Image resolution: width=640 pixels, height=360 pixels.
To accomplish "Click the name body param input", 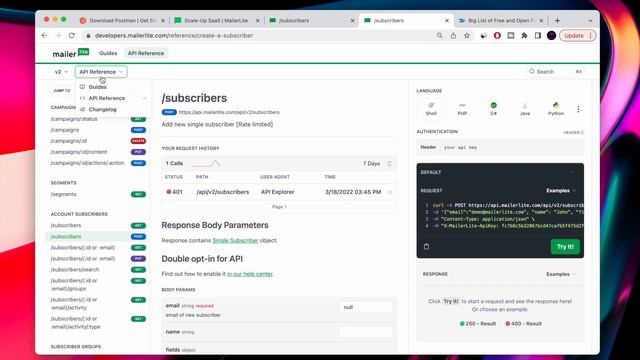I will tap(366, 332).
